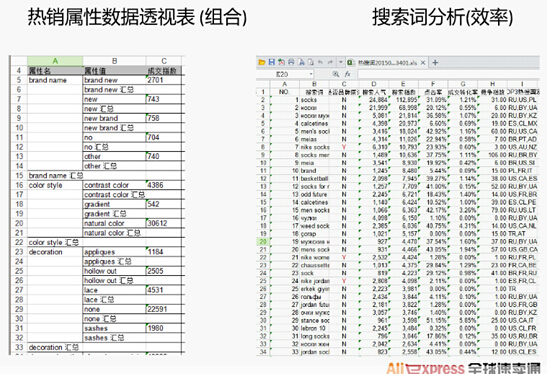Click 'stance soc' cell in row 30
Screen dimensions: 547x379
[x=314, y=320]
